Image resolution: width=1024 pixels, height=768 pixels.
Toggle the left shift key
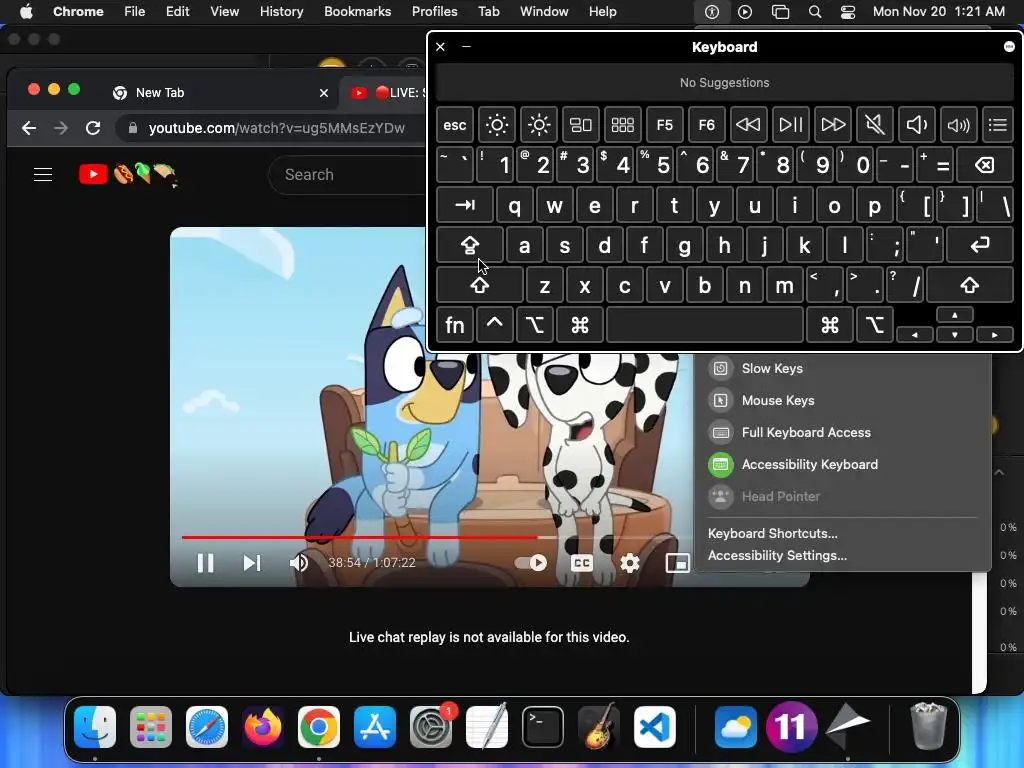479,285
